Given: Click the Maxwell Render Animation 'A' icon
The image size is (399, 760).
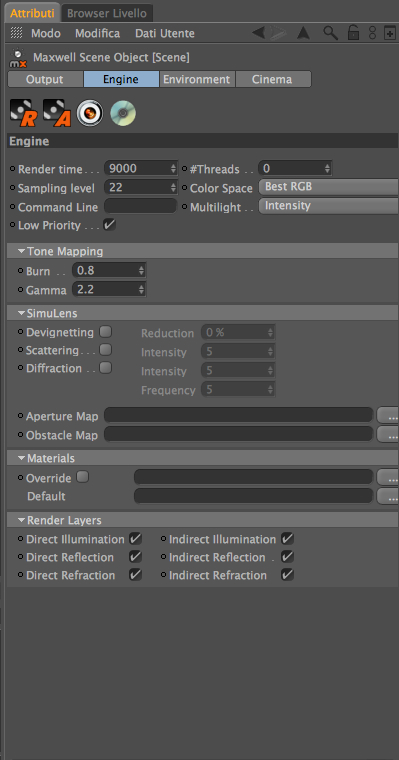Looking at the screenshot, I should coord(57,113).
